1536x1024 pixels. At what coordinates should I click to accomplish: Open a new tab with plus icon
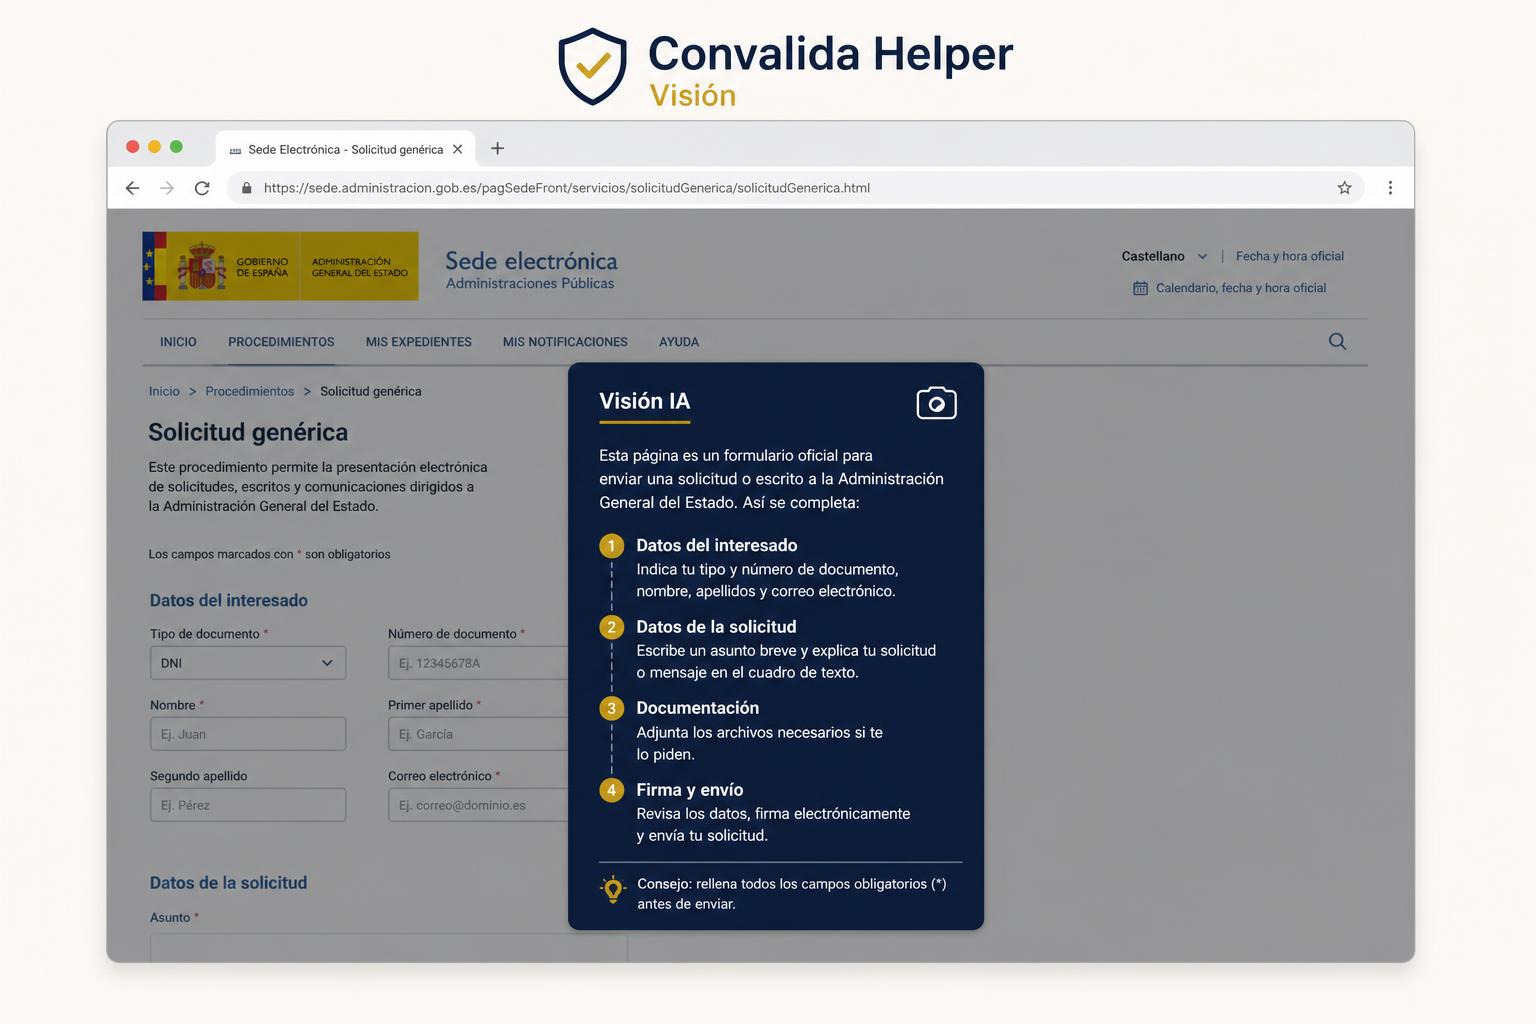pyautogui.click(x=497, y=148)
